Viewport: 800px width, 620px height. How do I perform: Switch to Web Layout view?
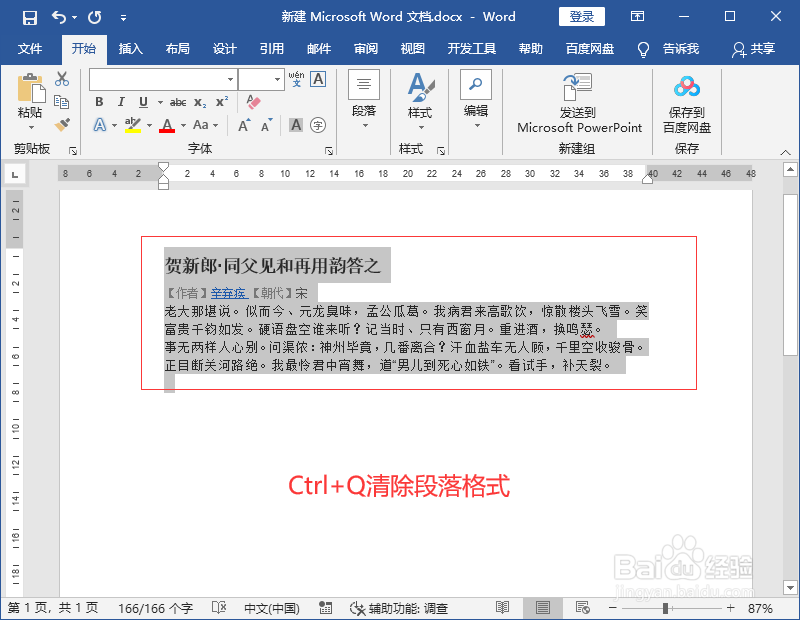[x=583, y=607]
